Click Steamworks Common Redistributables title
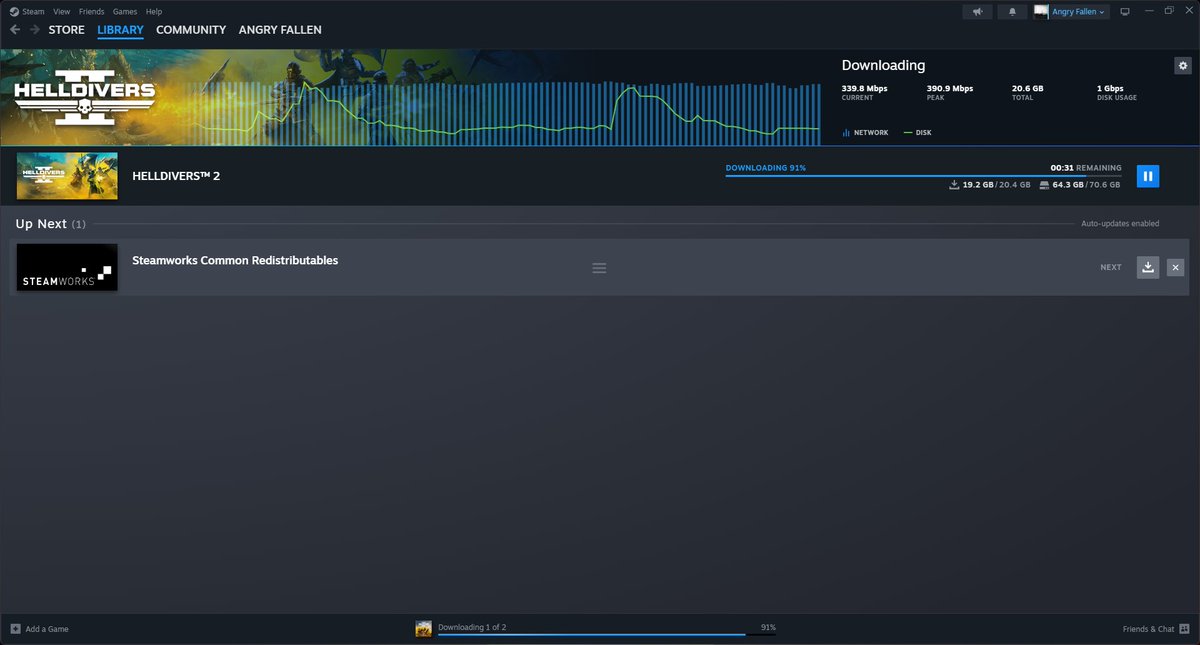 pos(235,260)
